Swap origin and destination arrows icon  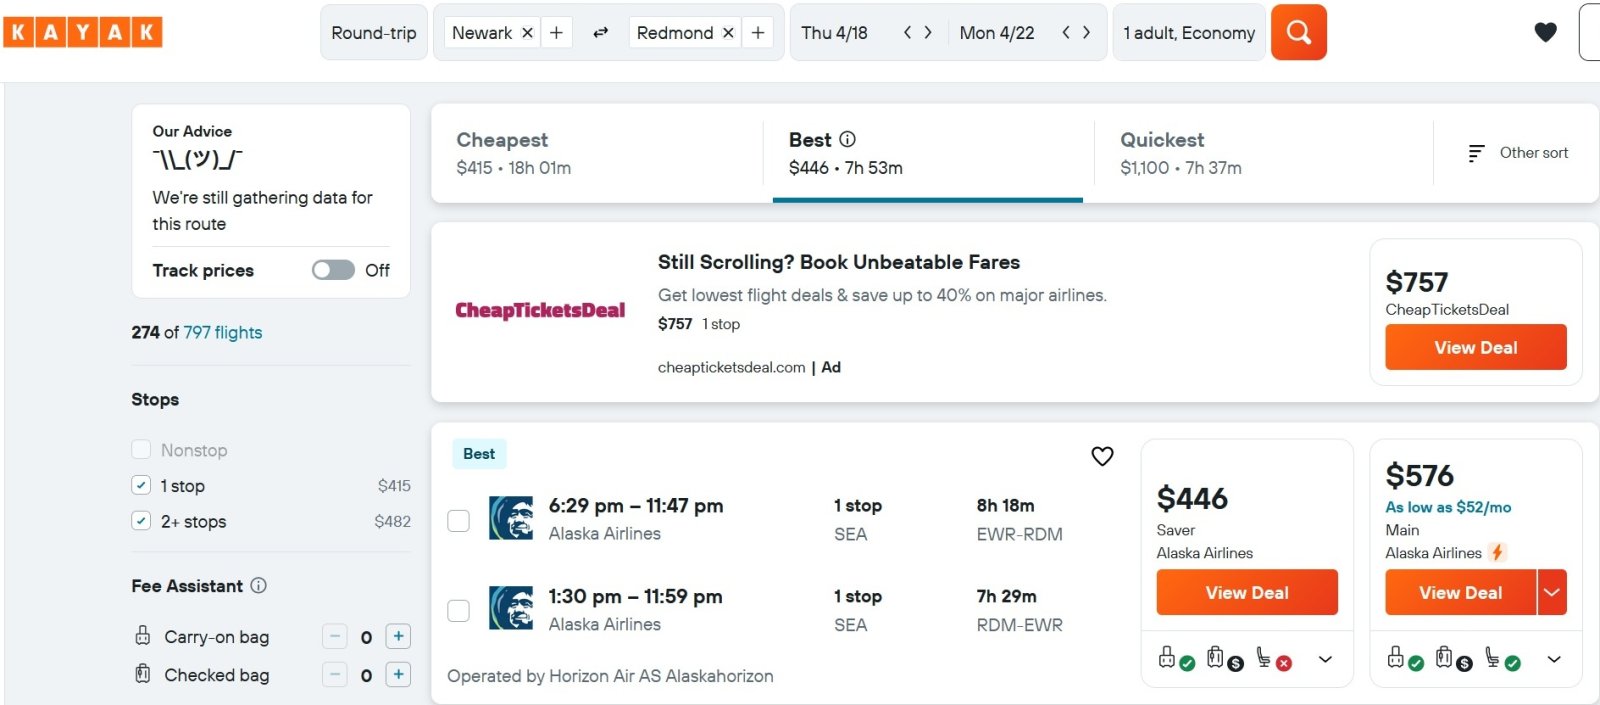(600, 33)
